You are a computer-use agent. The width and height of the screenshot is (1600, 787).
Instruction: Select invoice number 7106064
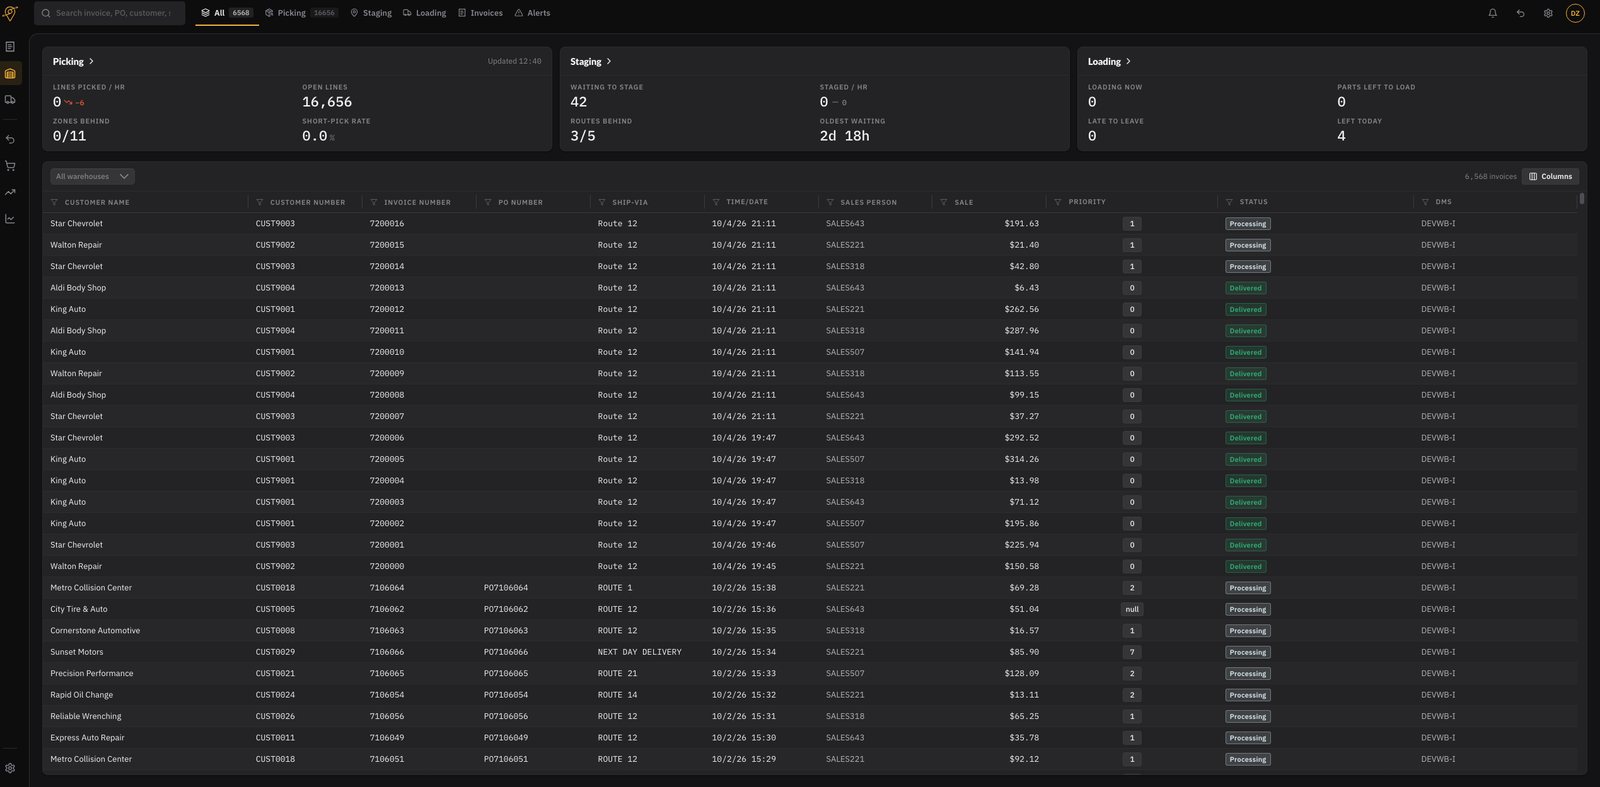pyautogui.click(x=387, y=588)
